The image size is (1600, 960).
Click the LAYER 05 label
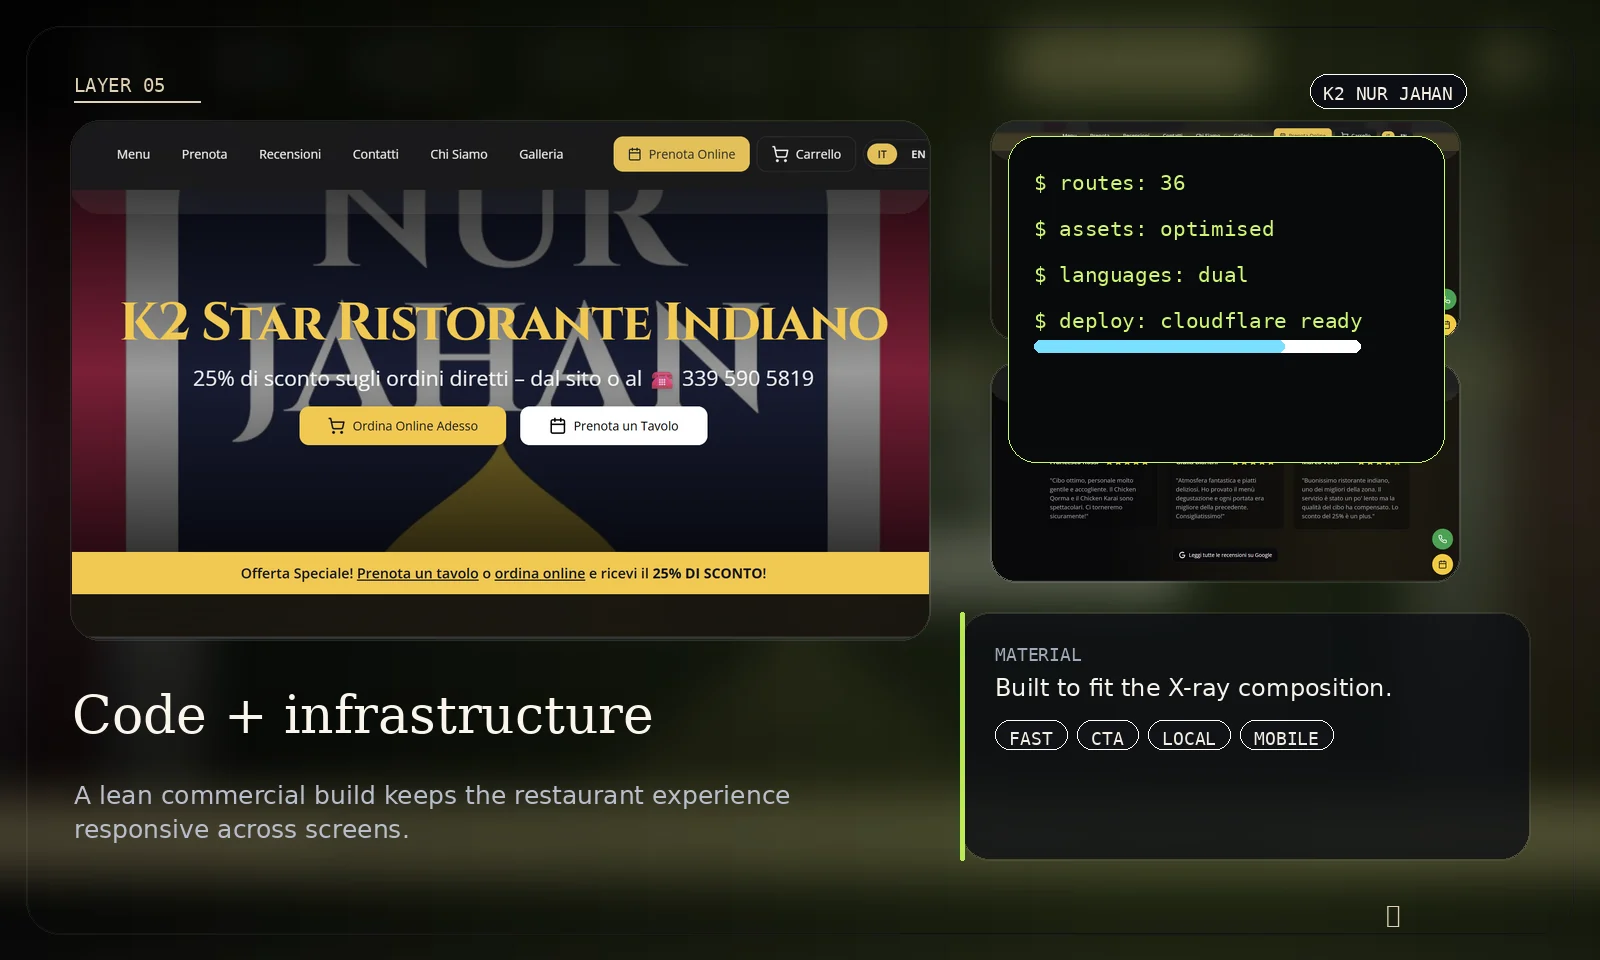tap(120, 86)
